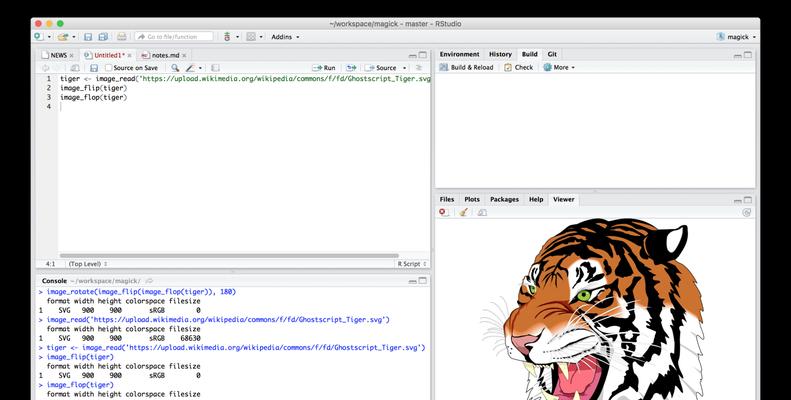The image size is (791, 400).
Task: Focus the Go to file/function field
Action: [174, 37]
